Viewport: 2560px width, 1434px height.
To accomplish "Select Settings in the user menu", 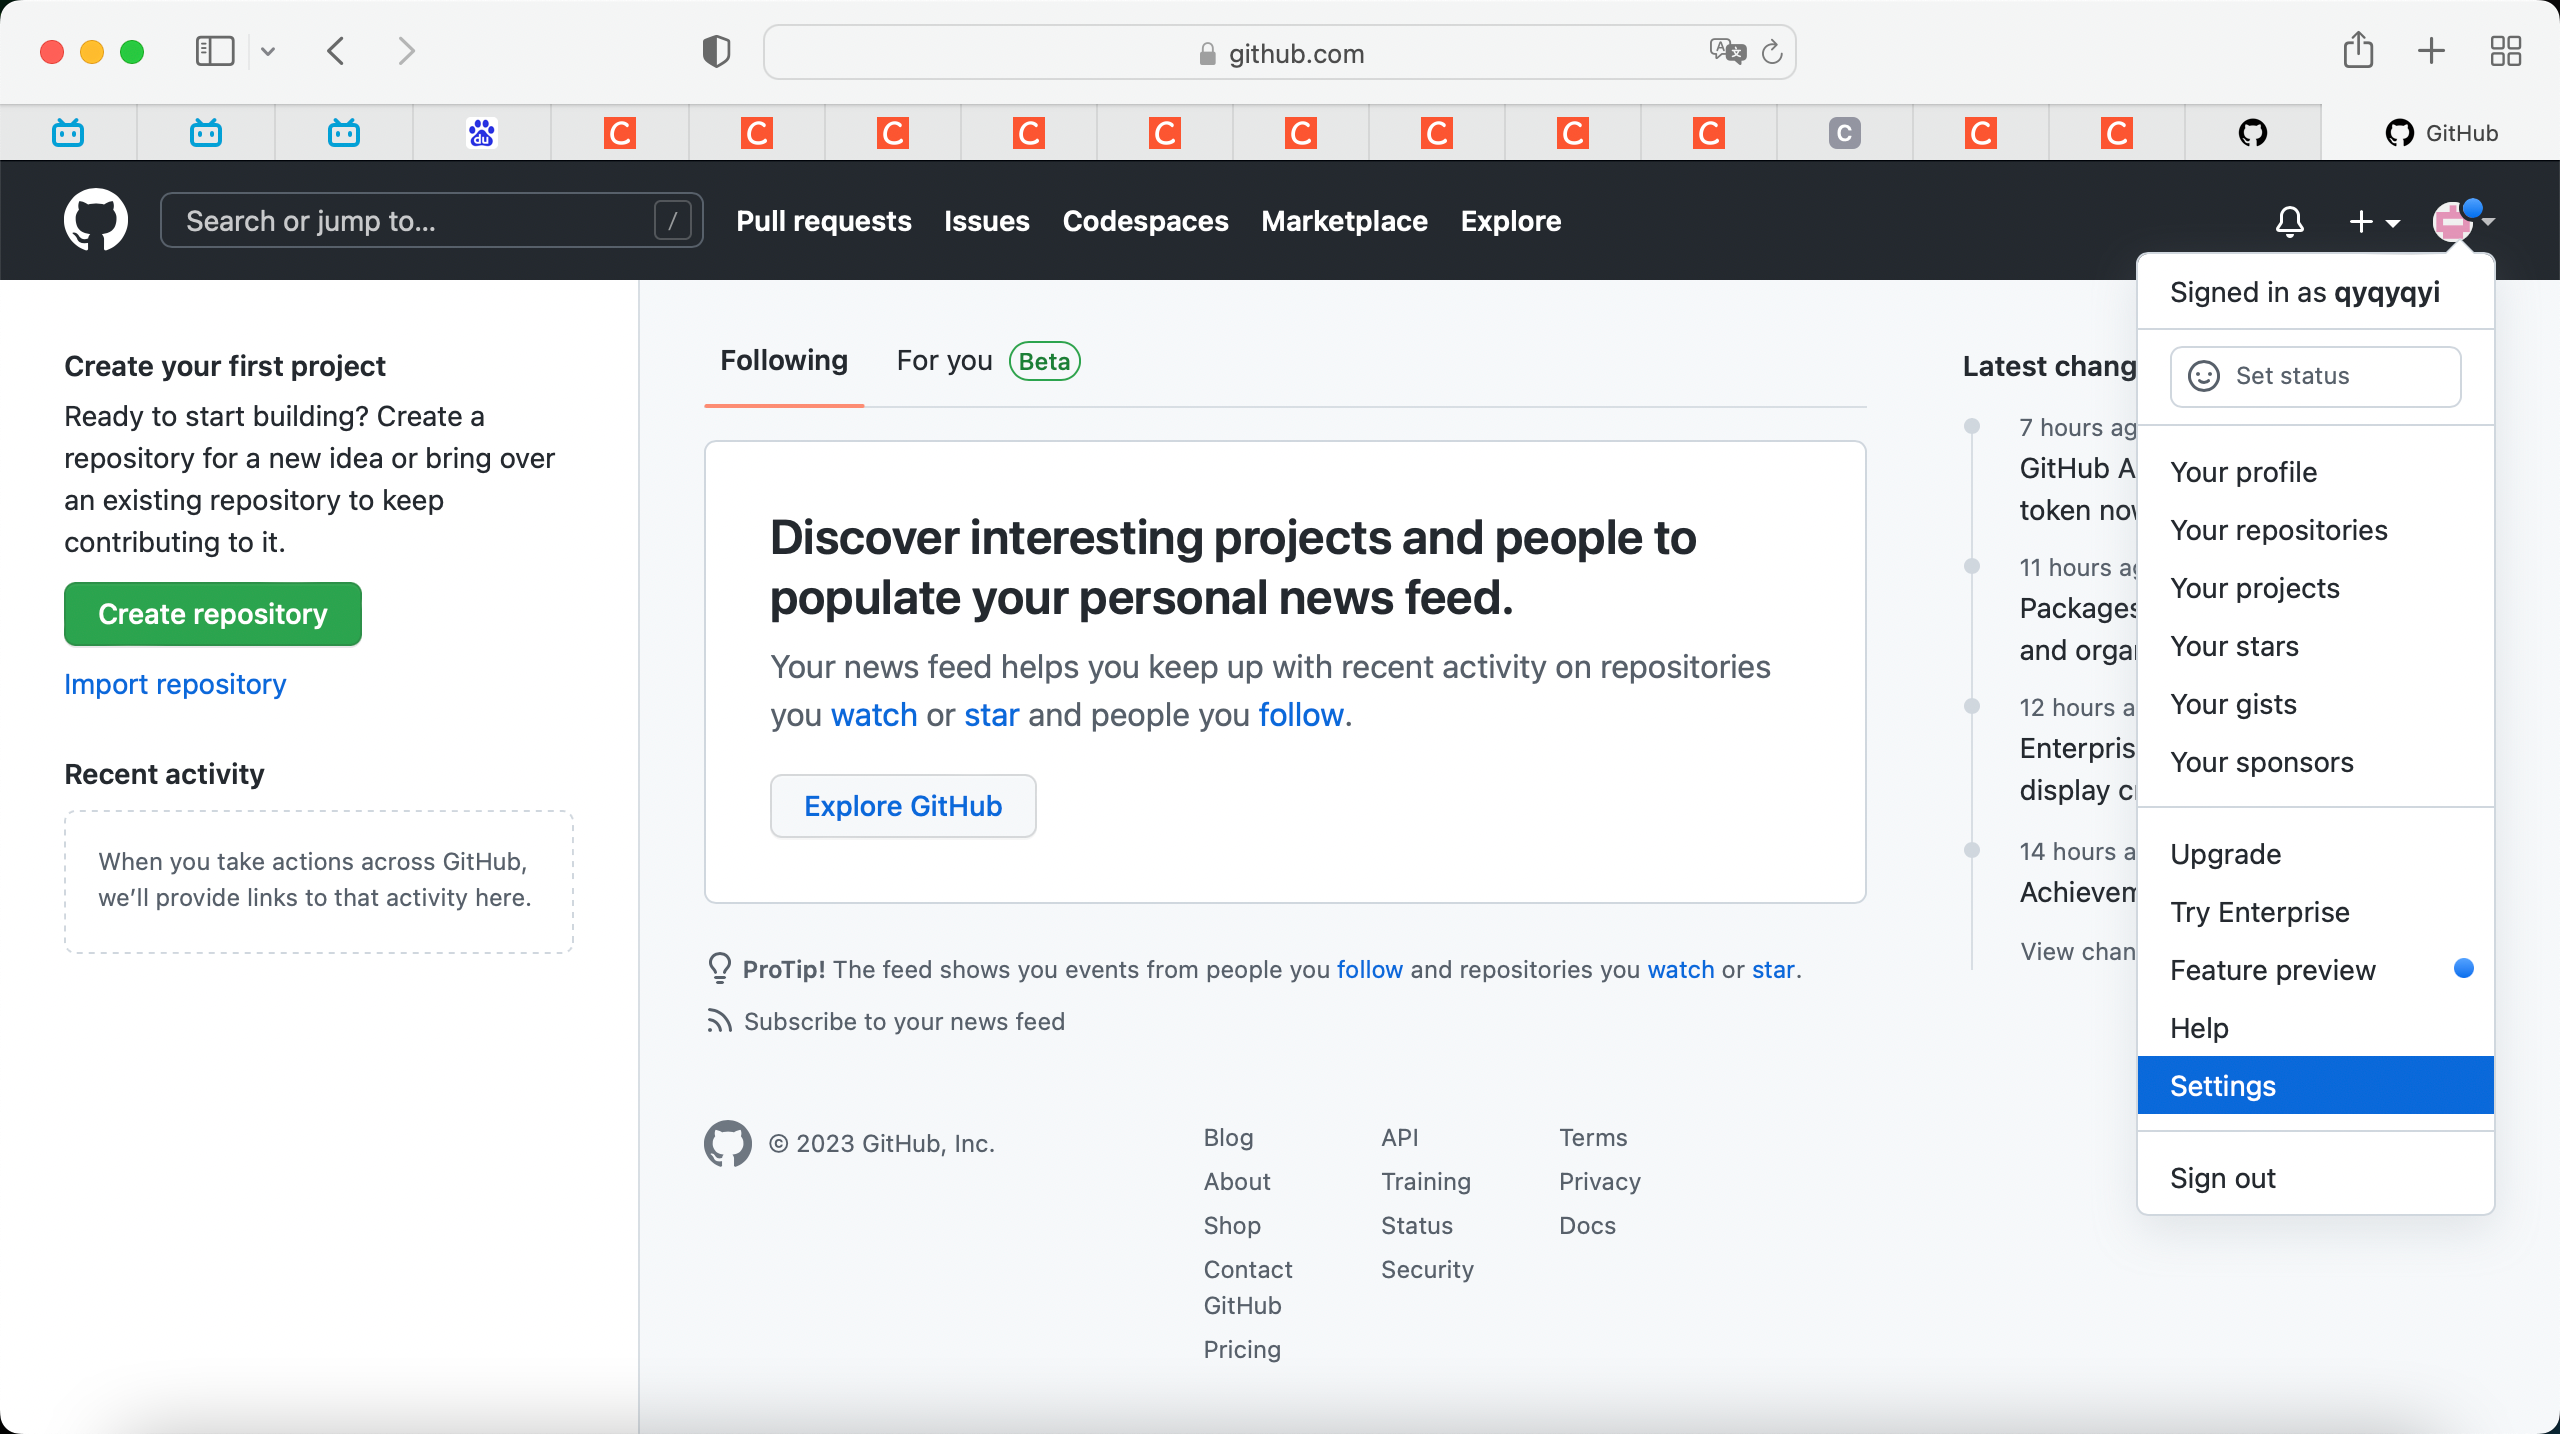I will (2222, 1085).
